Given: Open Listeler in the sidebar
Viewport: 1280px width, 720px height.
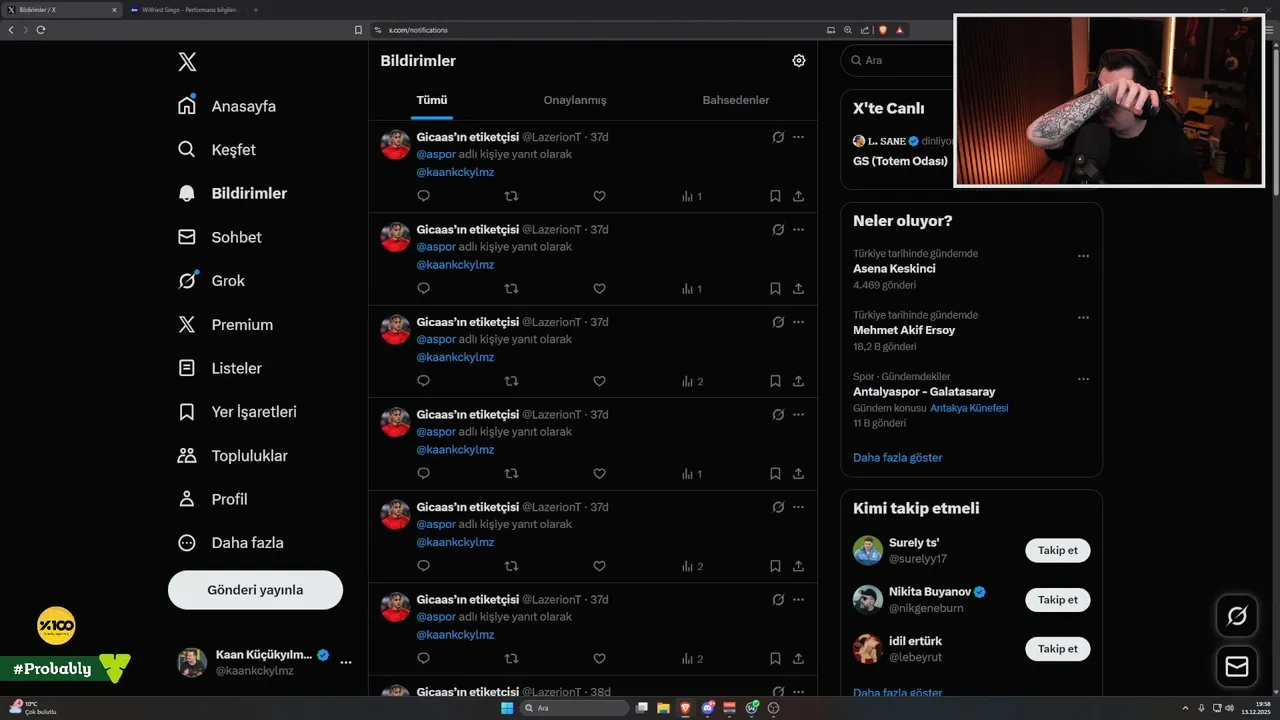Looking at the screenshot, I should pyautogui.click(x=220, y=368).
